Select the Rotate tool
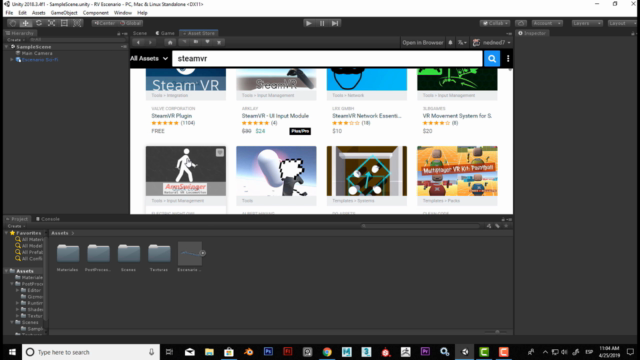Image resolution: width=640 pixels, height=360 pixels. (38, 23)
